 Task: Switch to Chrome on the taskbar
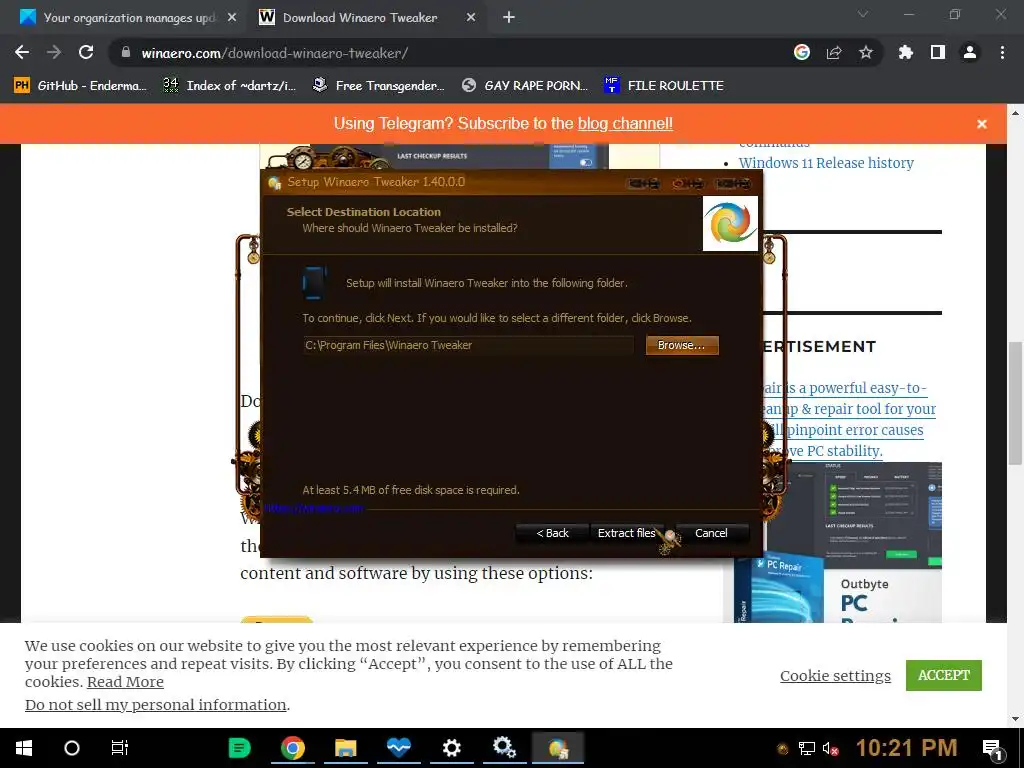click(x=293, y=748)
